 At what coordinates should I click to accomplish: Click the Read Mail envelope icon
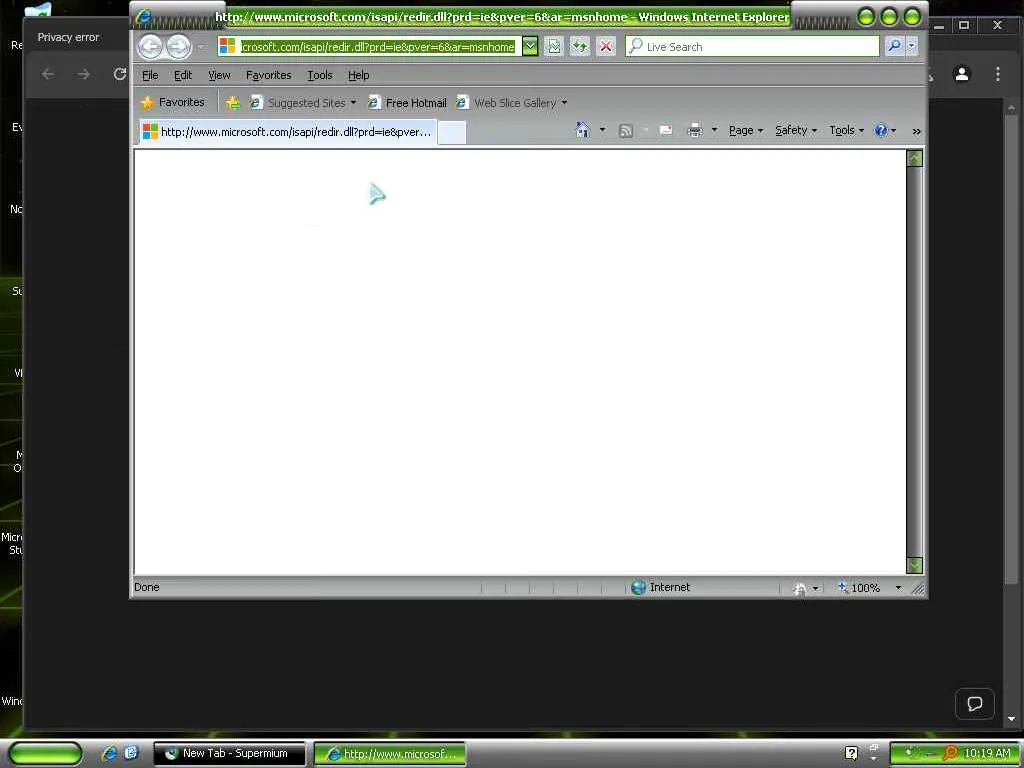666,131
